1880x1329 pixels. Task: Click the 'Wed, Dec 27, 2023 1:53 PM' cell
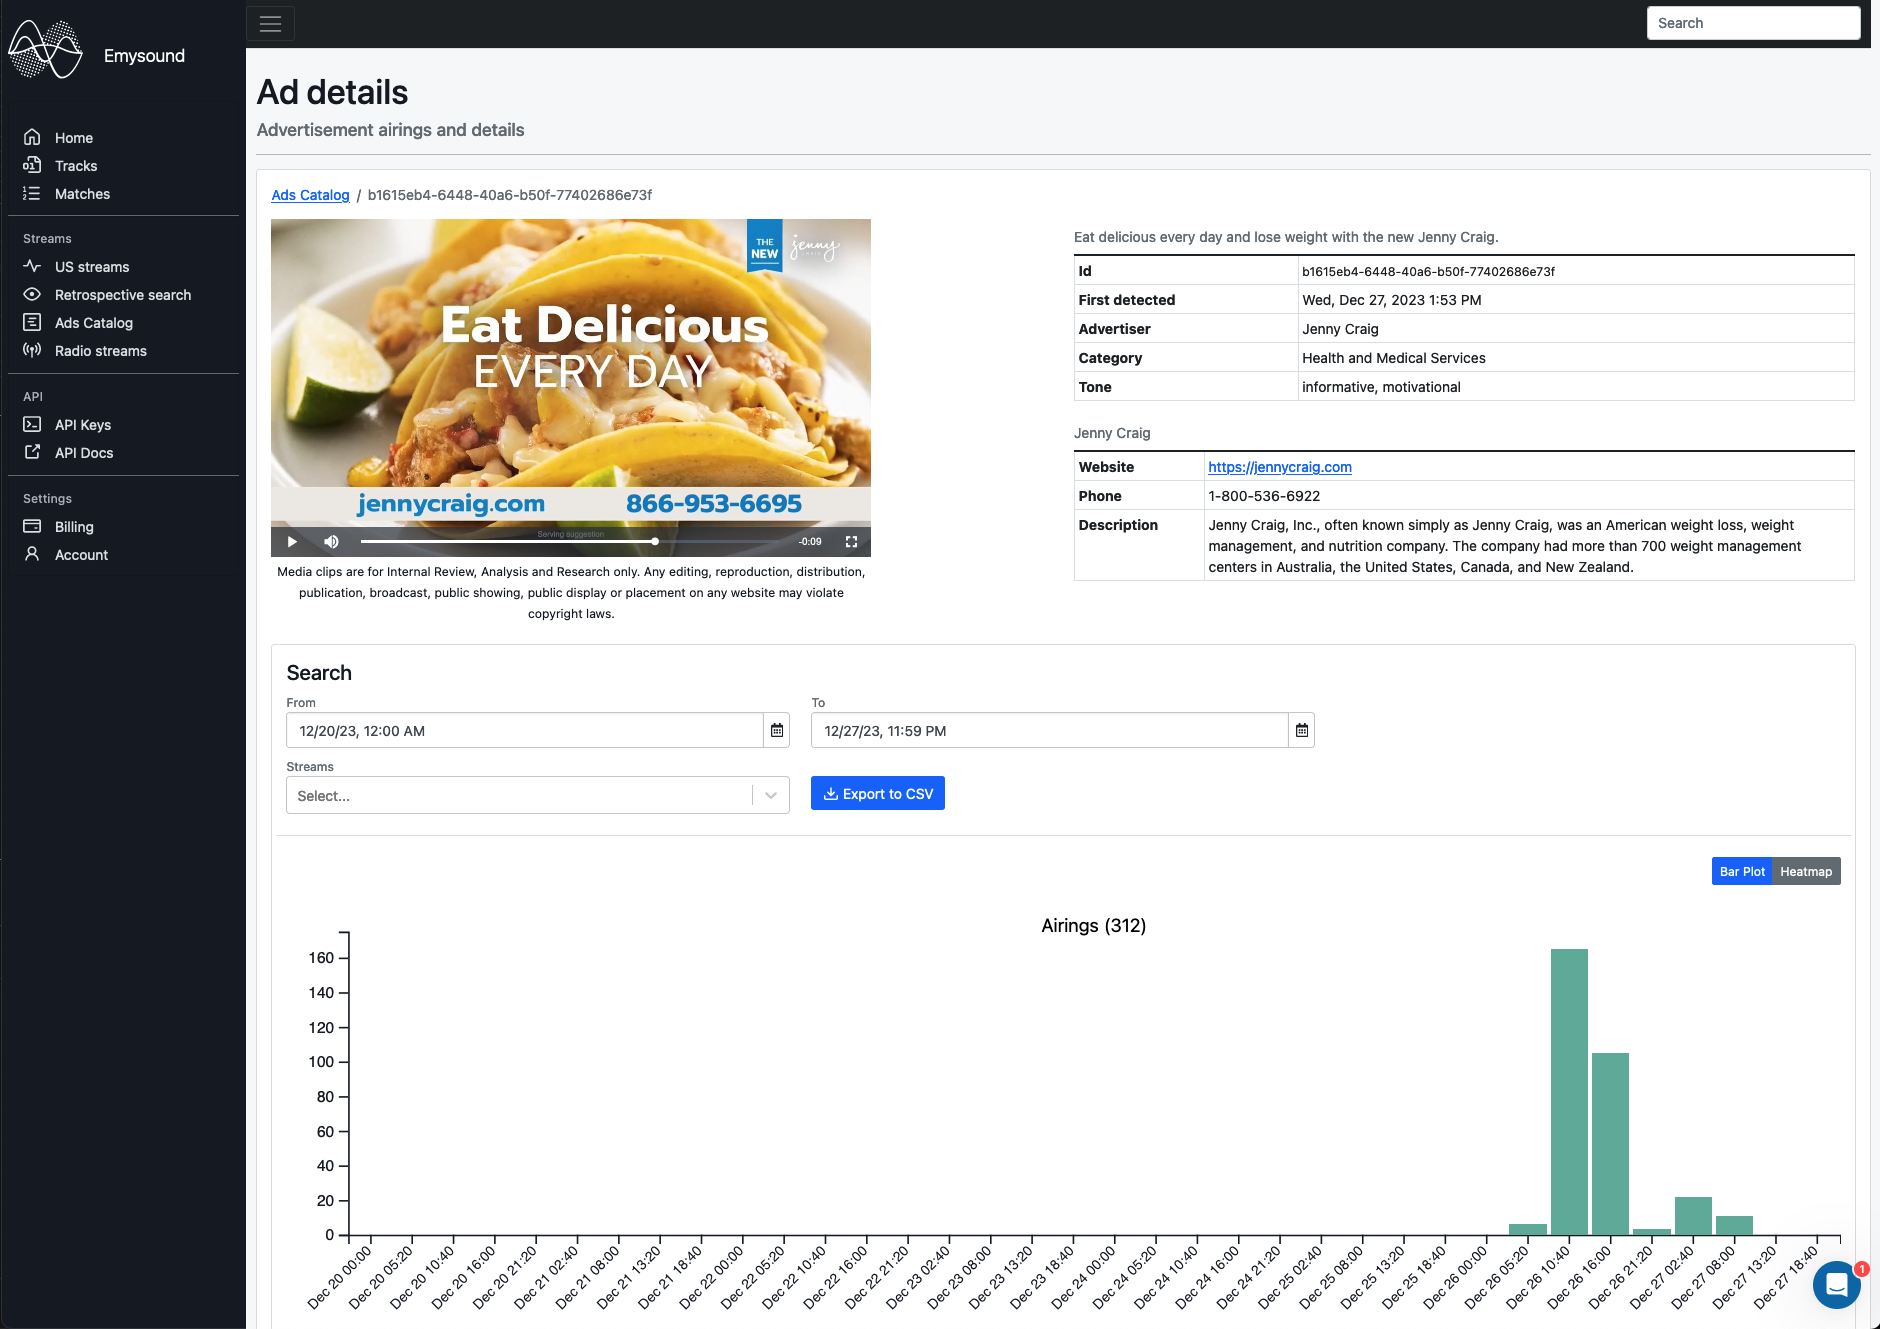[x=1392, y=300]
